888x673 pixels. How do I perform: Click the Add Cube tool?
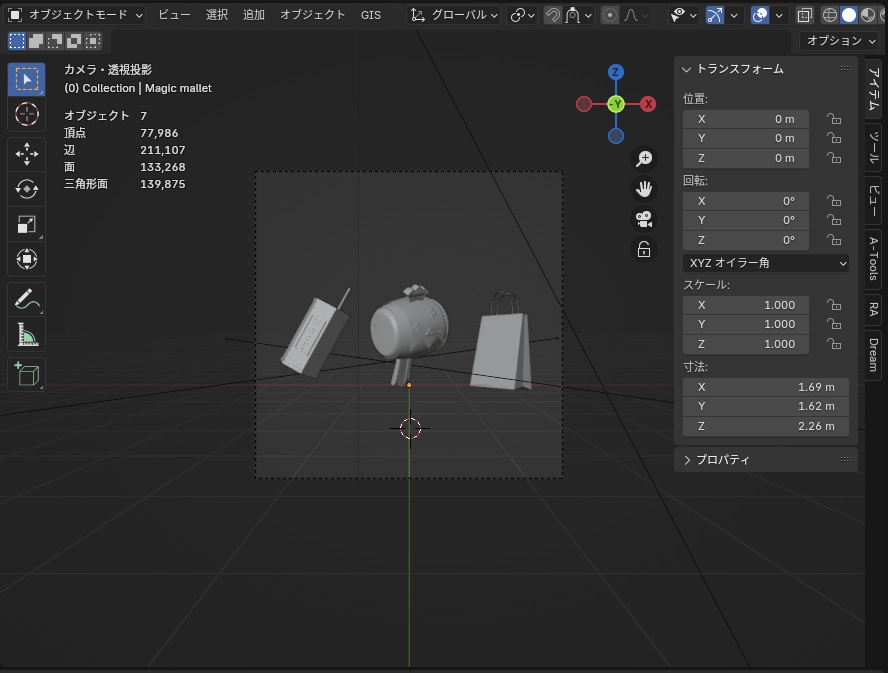27,374
